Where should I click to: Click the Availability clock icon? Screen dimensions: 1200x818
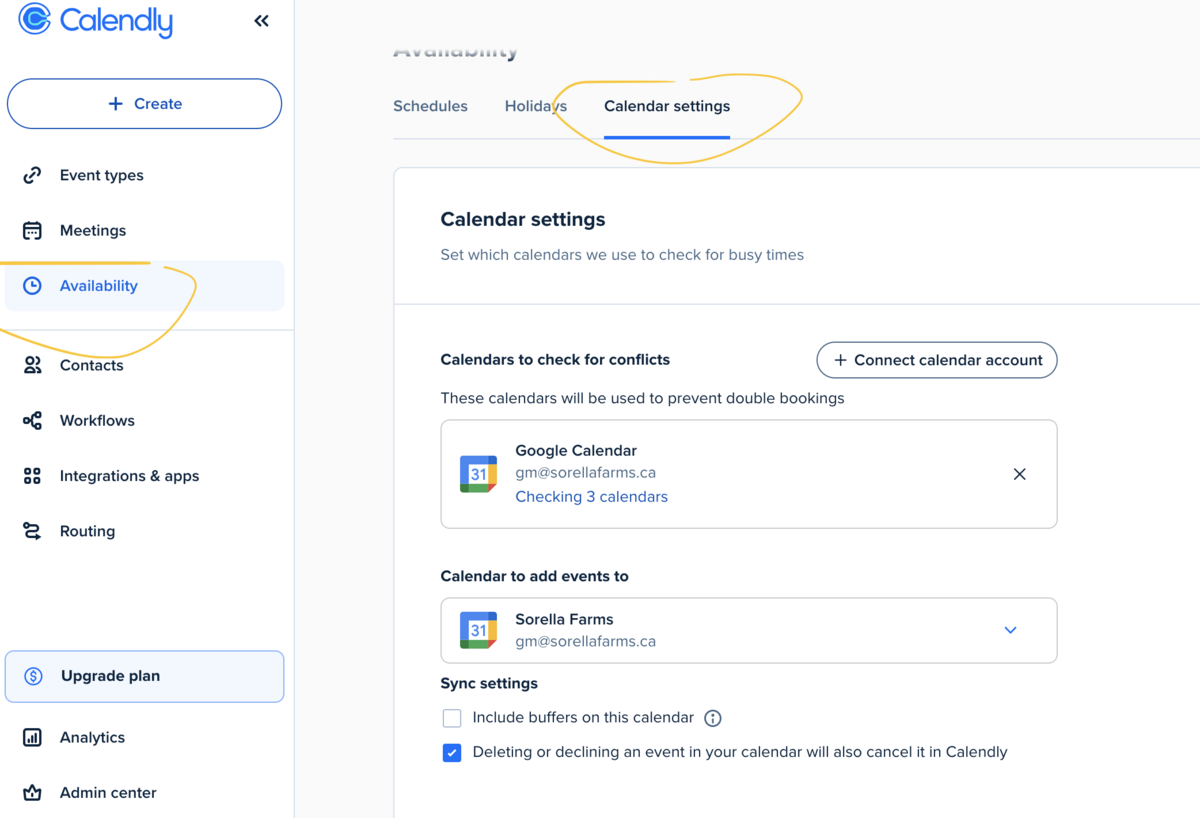[x=32, y=286]
